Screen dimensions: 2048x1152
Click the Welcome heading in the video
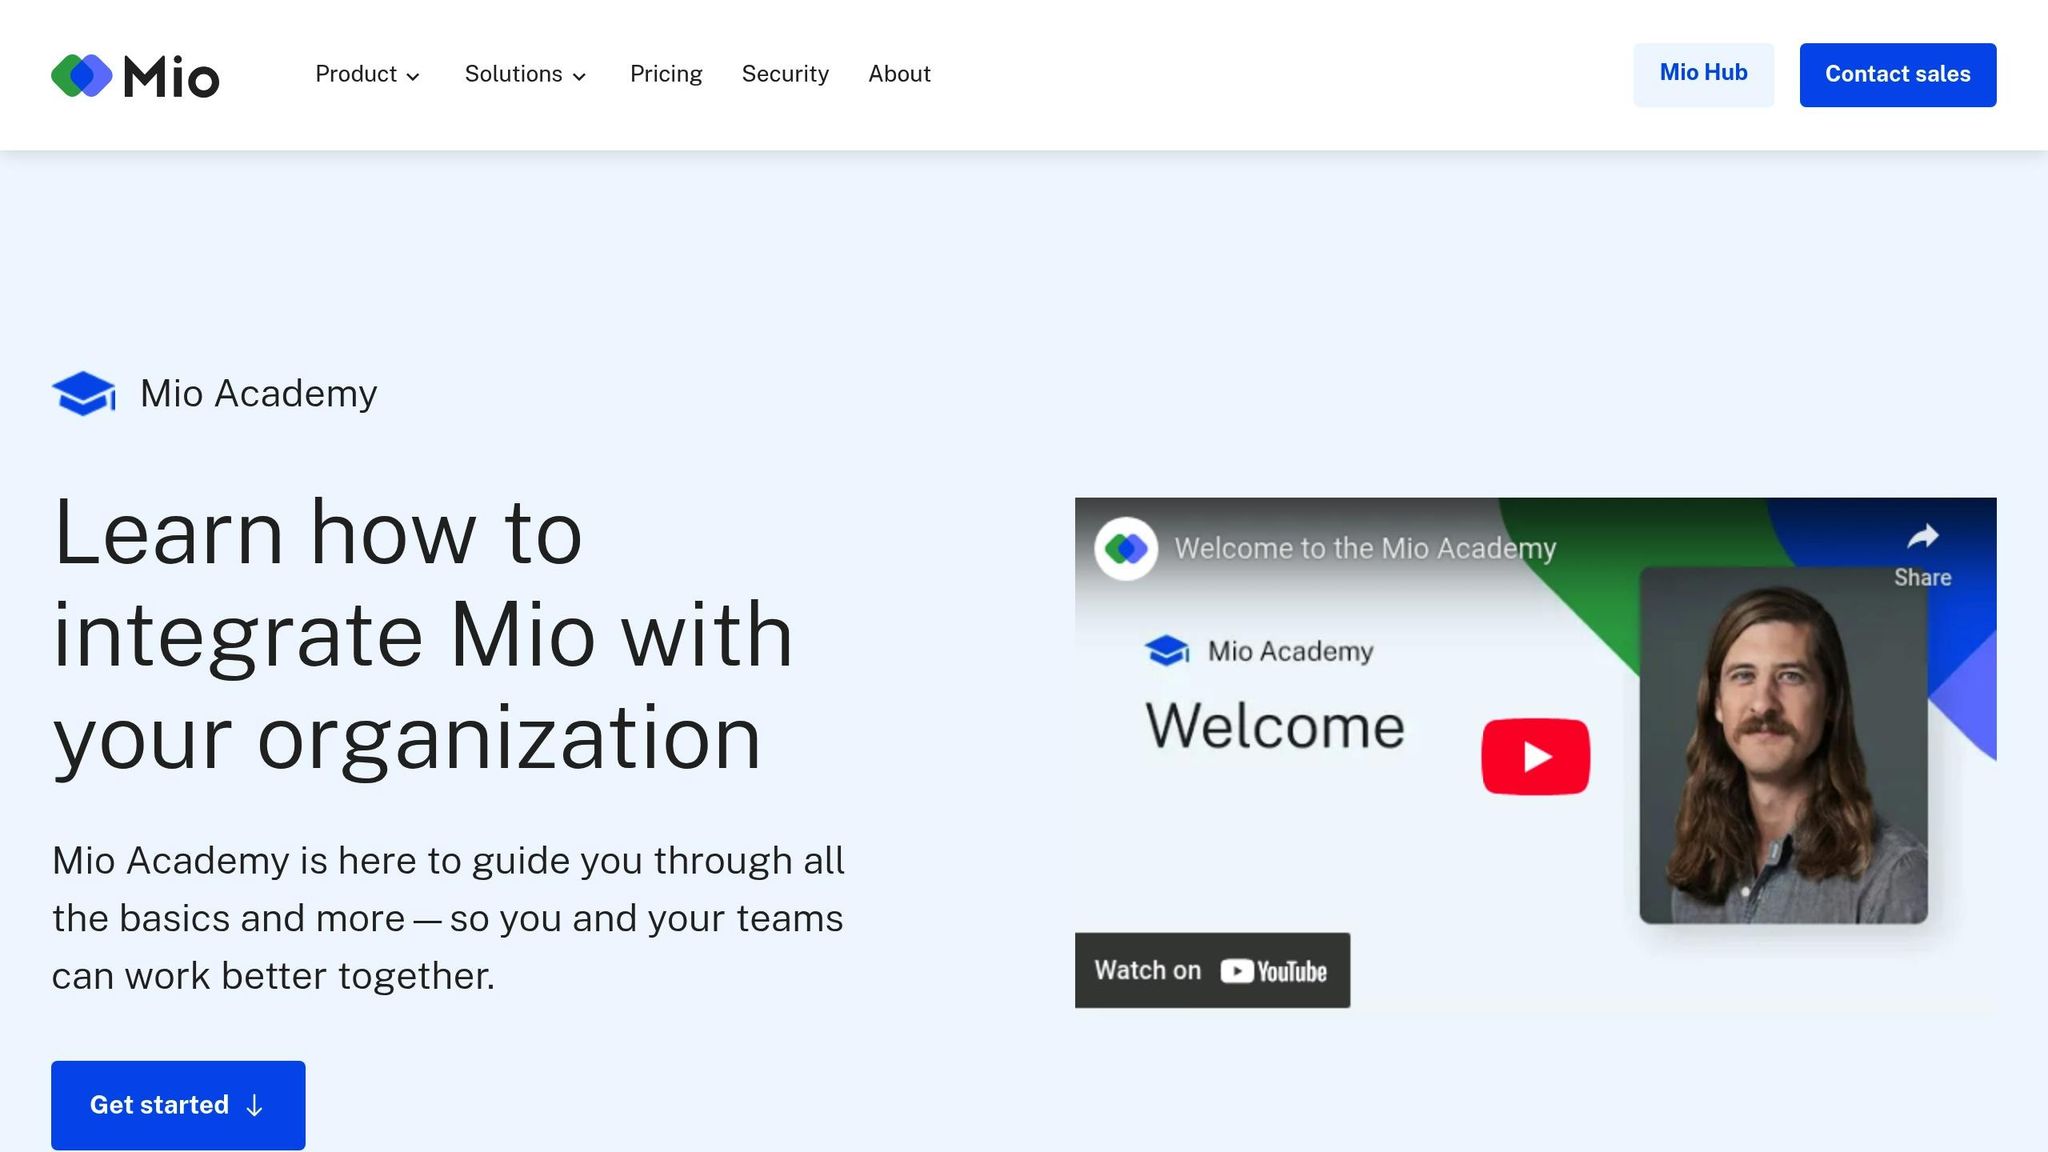1275,726
